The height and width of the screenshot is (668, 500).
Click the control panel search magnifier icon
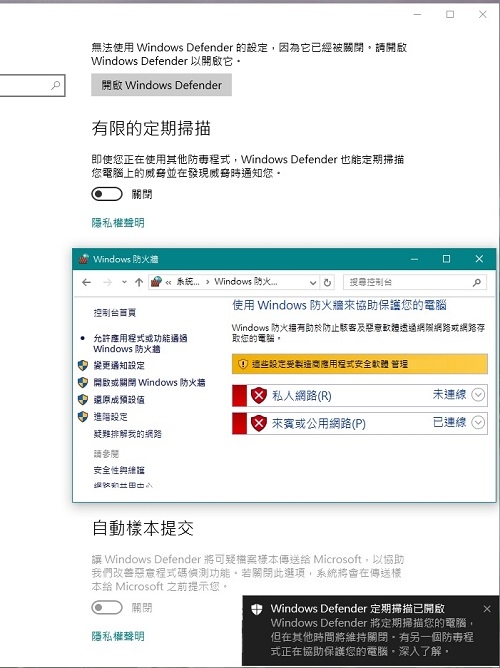tap(477, 282)
